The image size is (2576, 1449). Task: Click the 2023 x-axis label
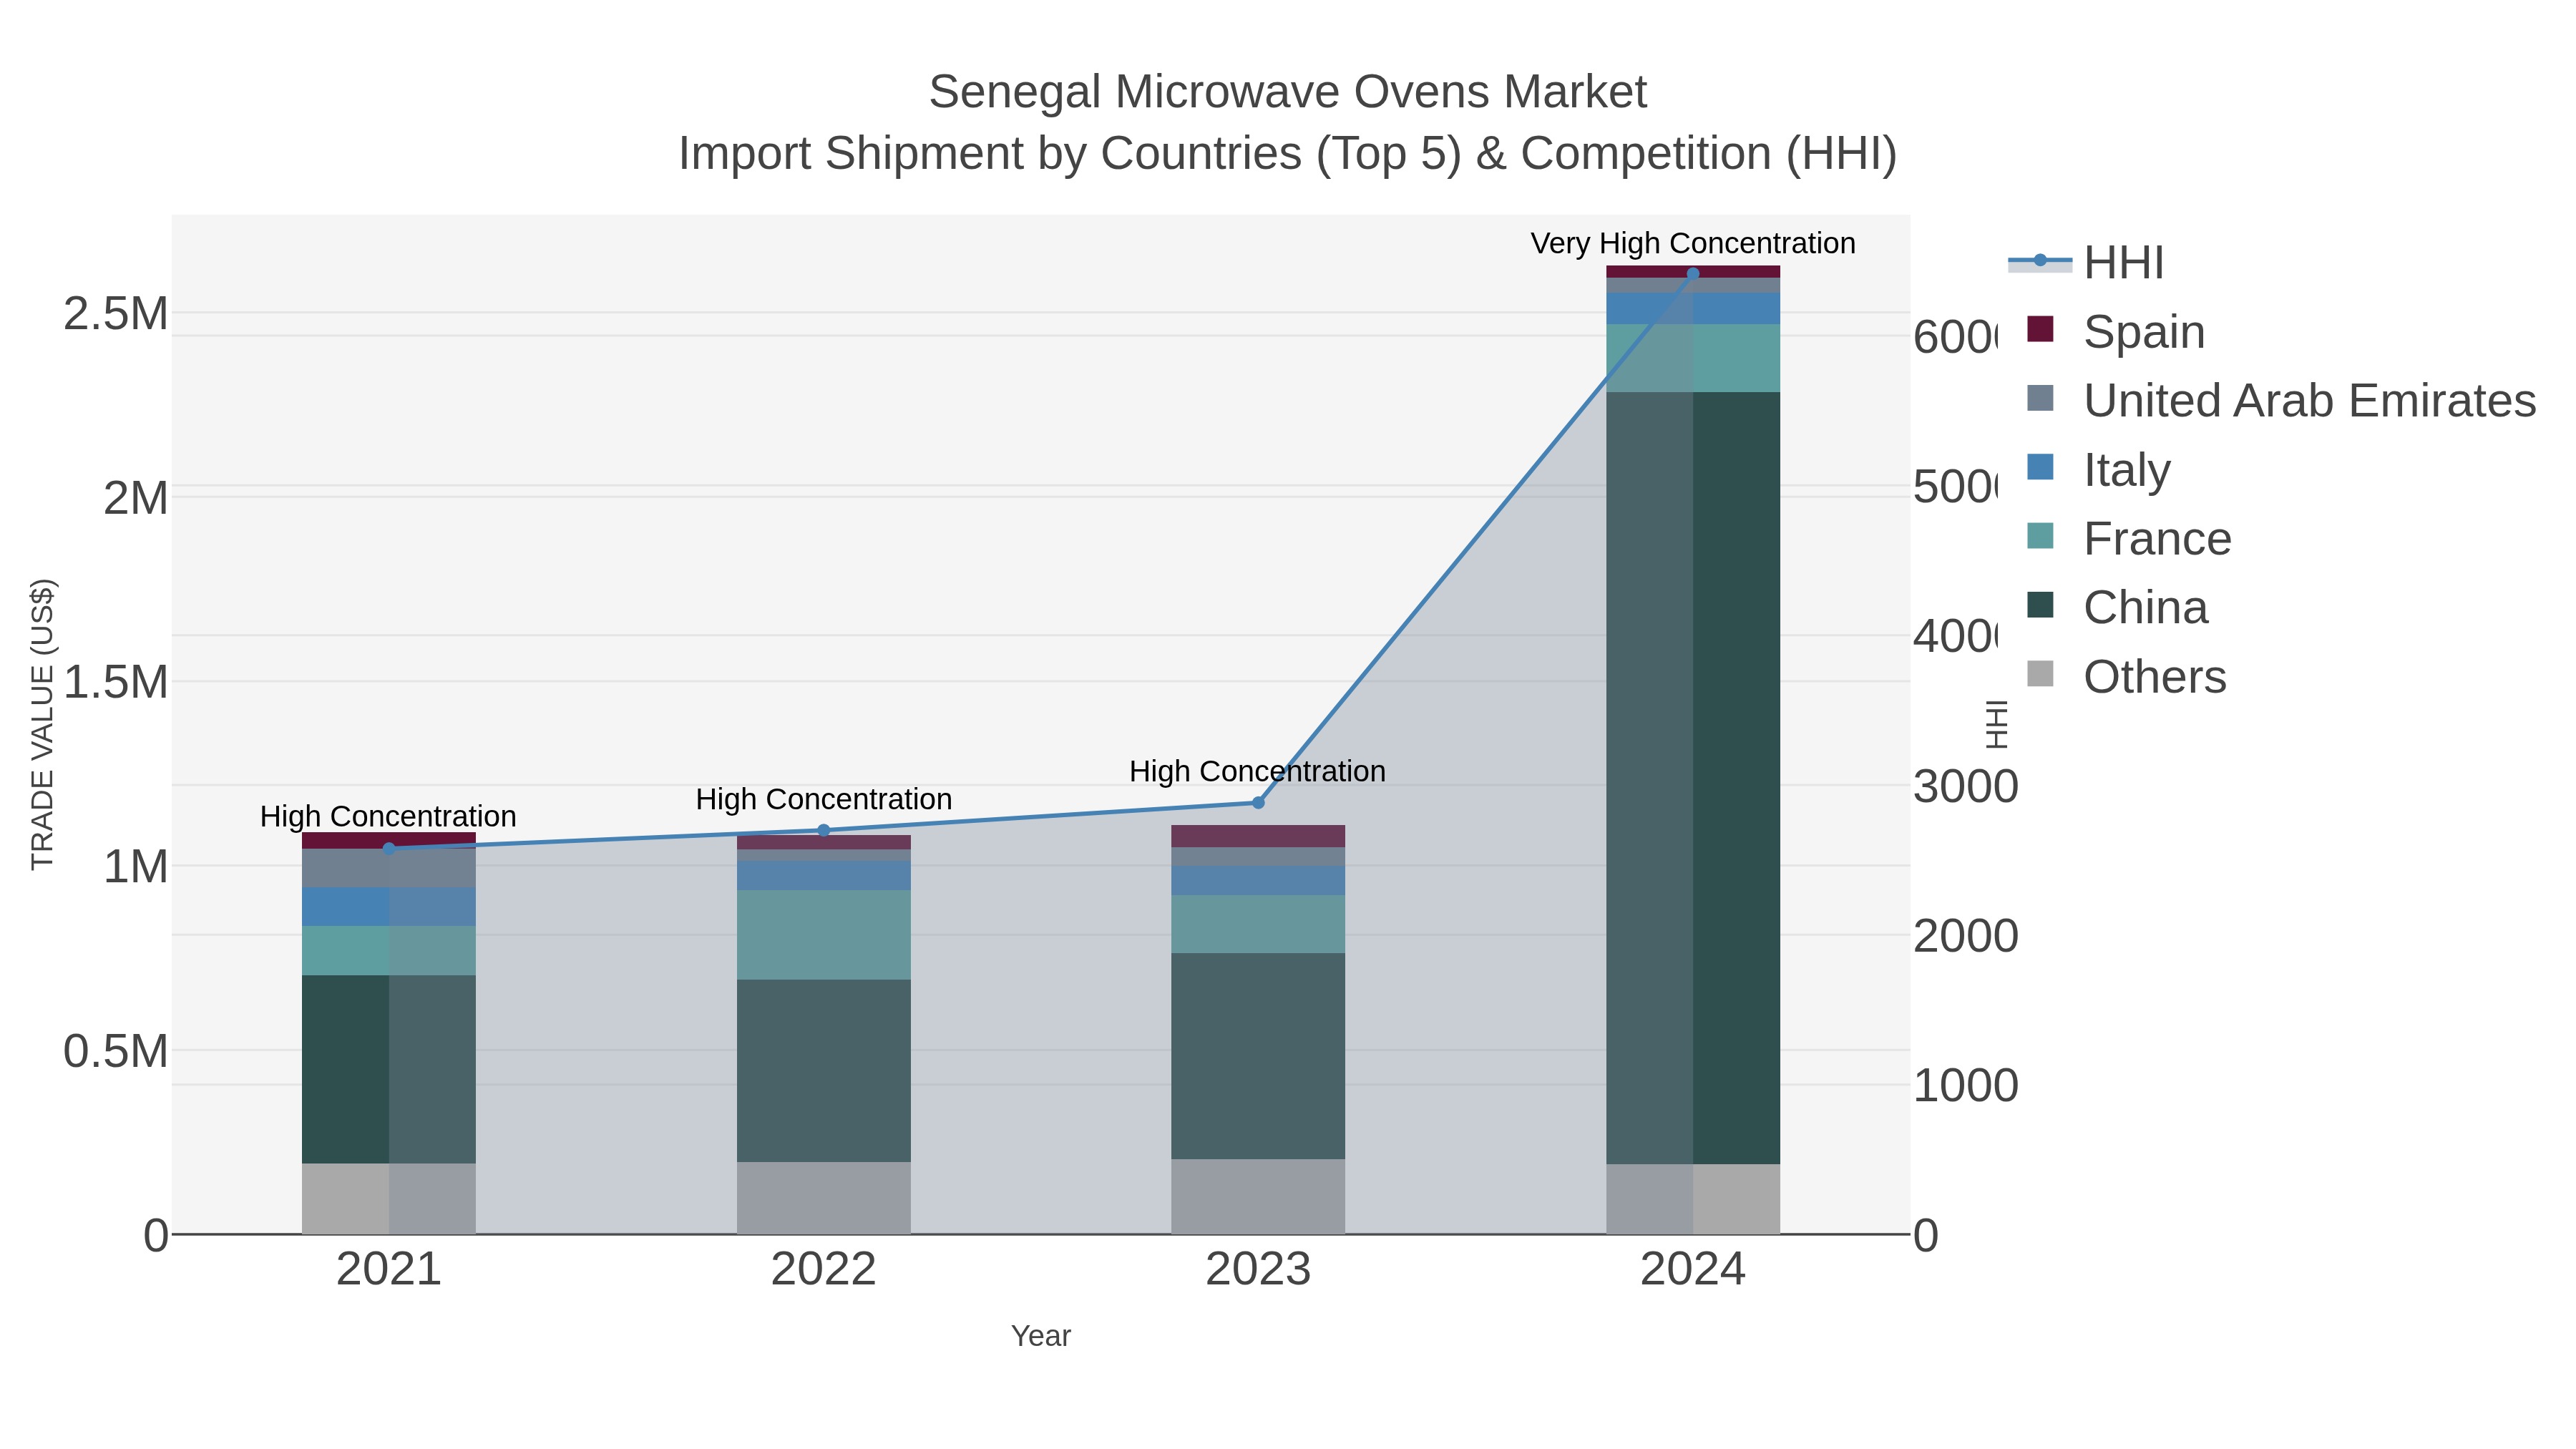point(1258,1269)
